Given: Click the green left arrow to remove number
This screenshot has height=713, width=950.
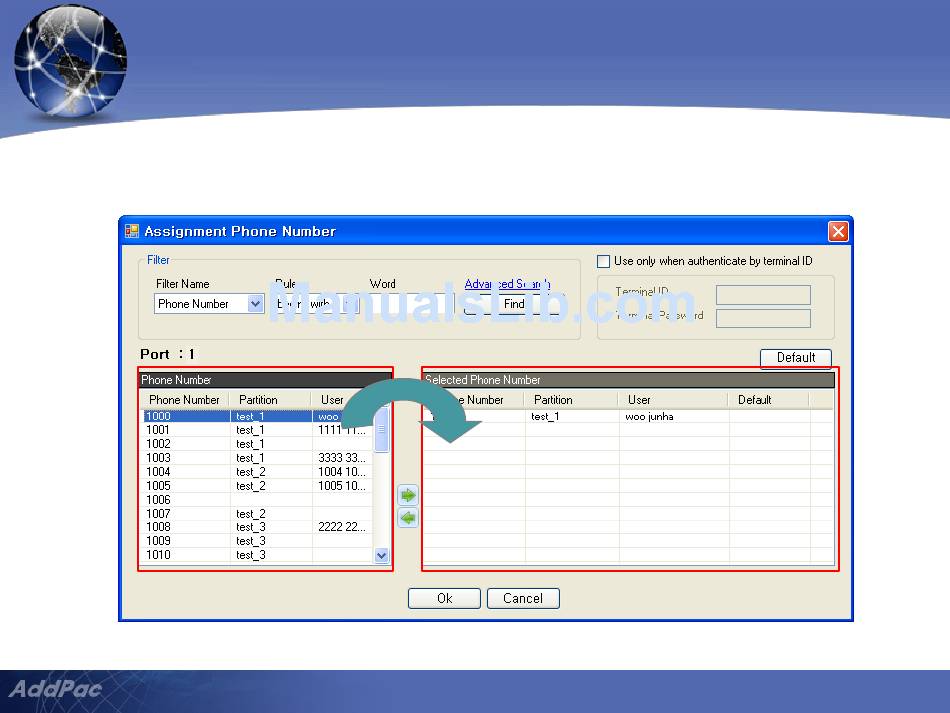Looking at the screenshot, I should [407, 518].
